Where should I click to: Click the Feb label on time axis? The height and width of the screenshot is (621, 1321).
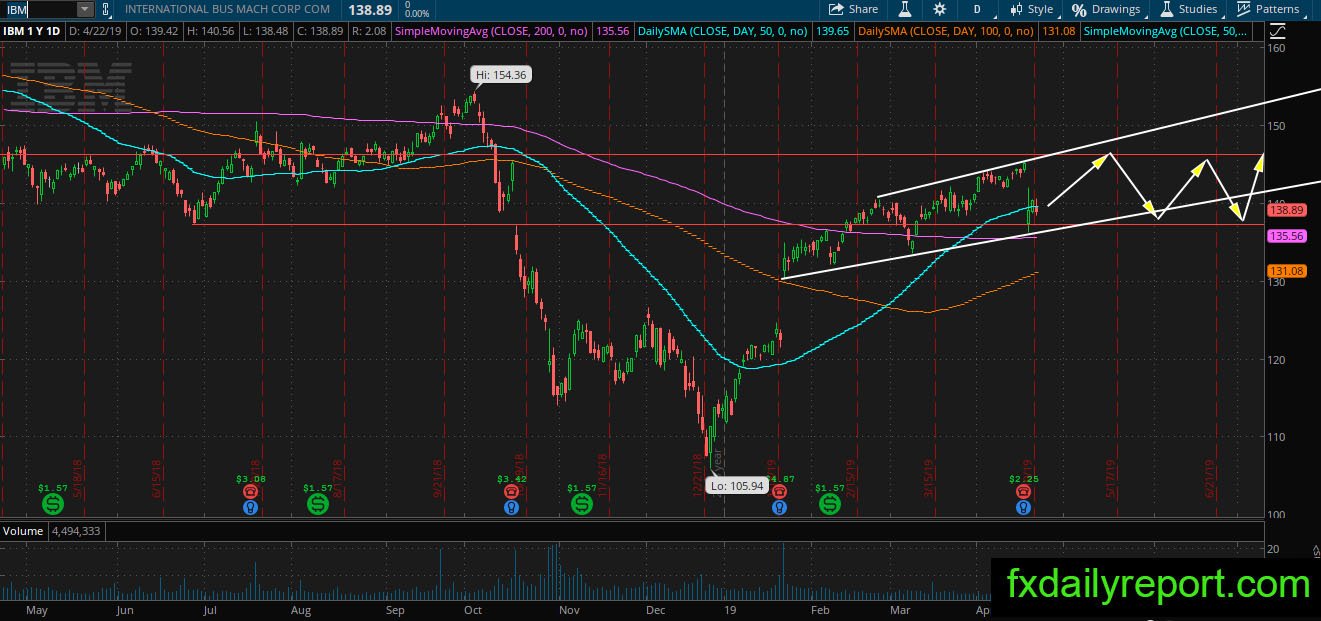click(x=820, y=609)
